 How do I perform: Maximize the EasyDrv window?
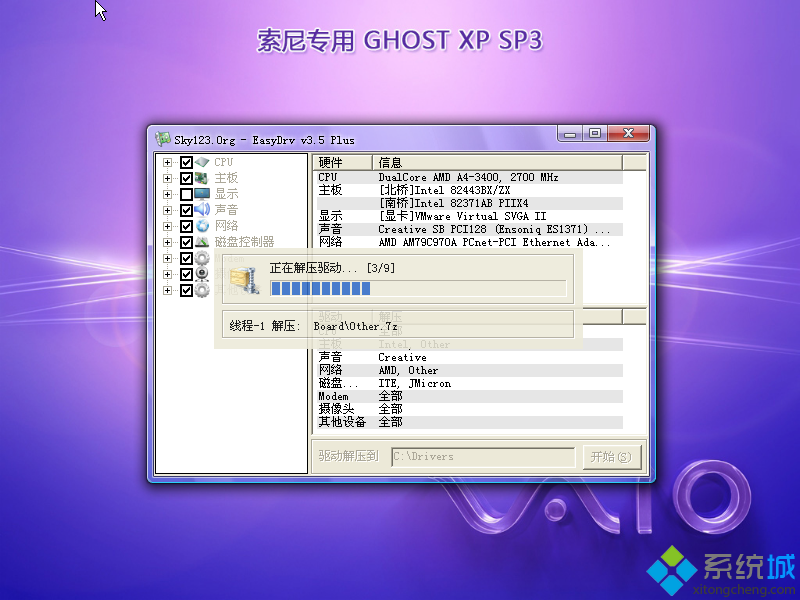point(595,134)
